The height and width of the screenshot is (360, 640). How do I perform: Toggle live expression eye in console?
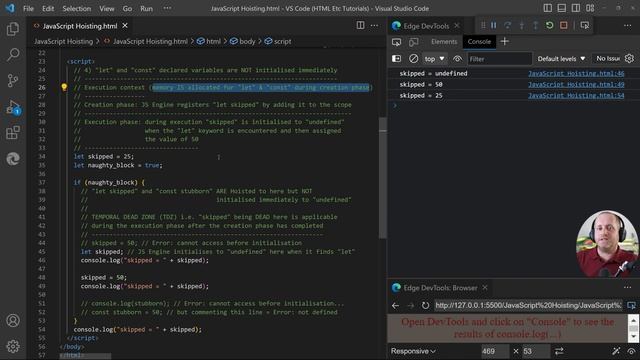pyautogui.click(x=457, y=58)
